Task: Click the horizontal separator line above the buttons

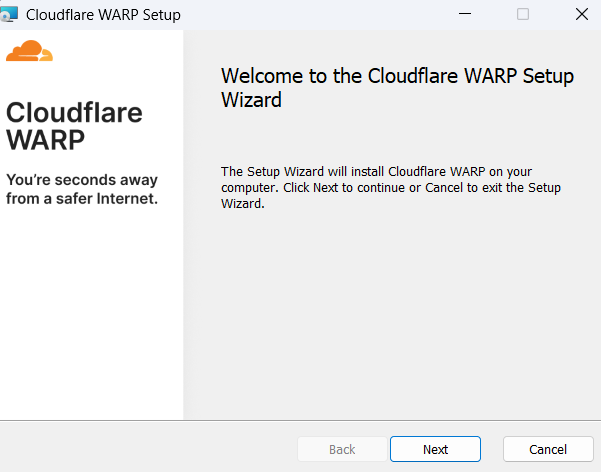Action: [x=300, y=420]
